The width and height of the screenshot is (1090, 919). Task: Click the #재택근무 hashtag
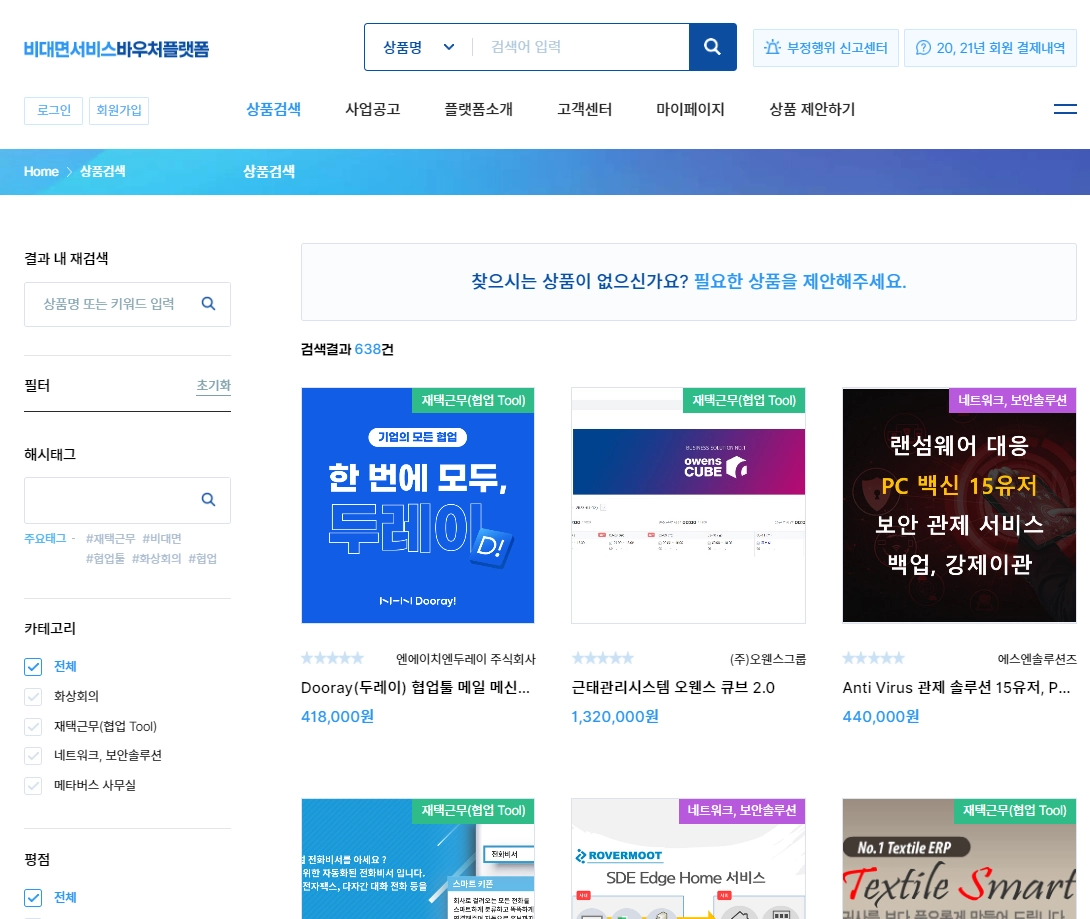[111, 538]
